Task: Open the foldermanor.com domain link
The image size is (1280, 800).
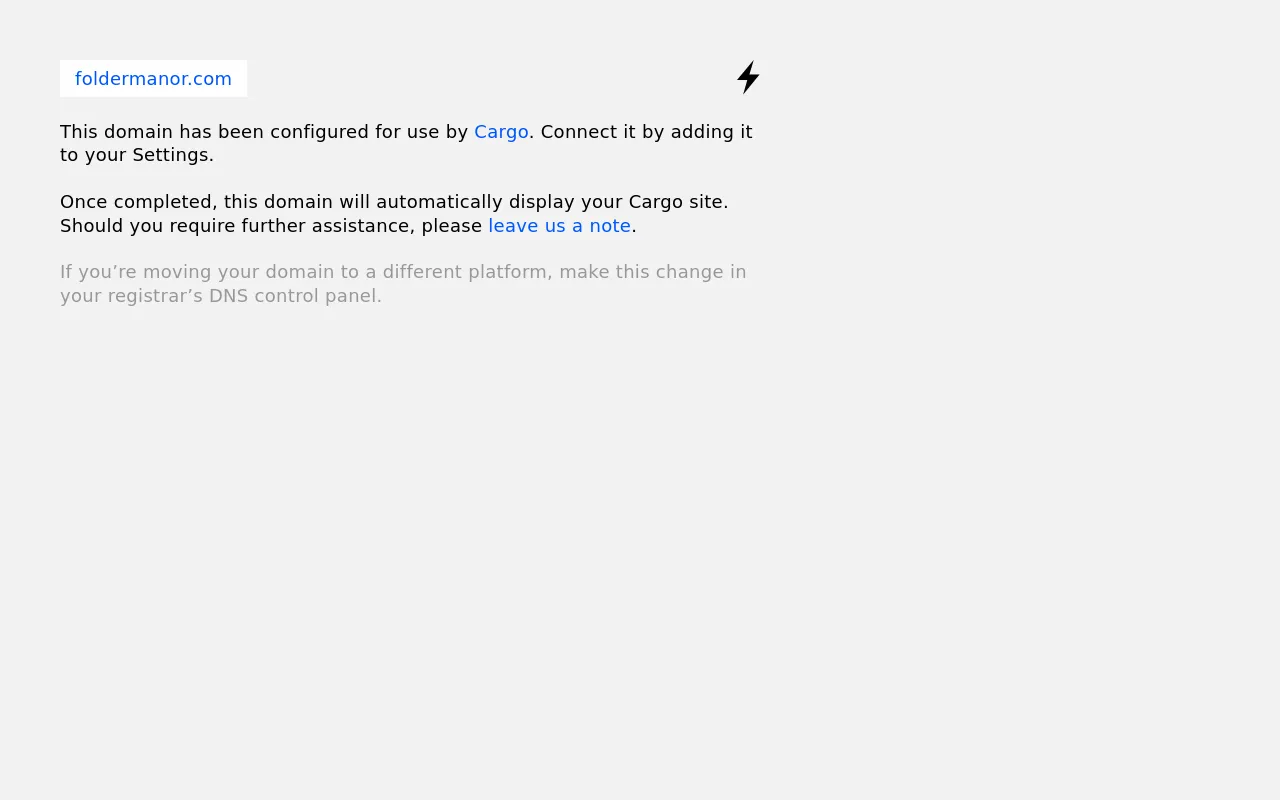Action: [153, 79]
